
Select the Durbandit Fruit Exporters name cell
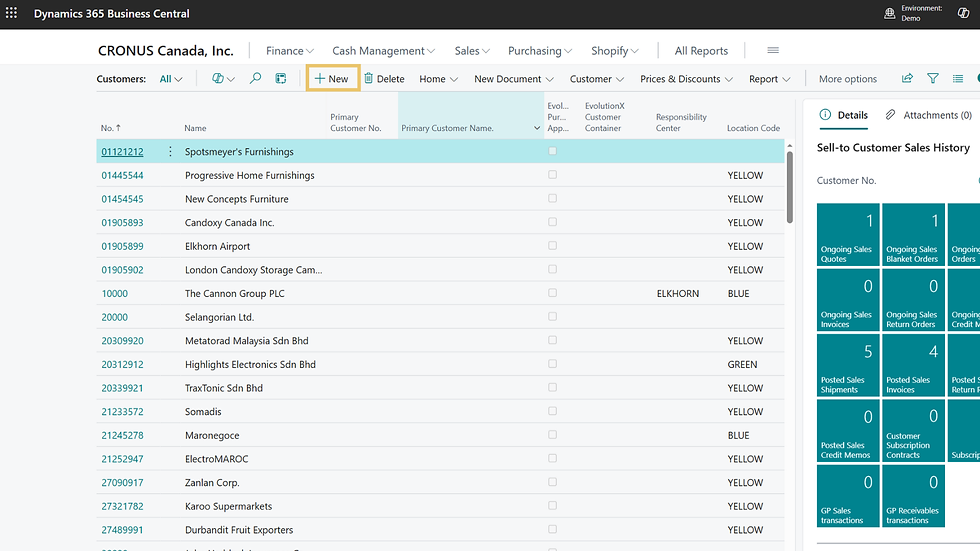[239, 530]
